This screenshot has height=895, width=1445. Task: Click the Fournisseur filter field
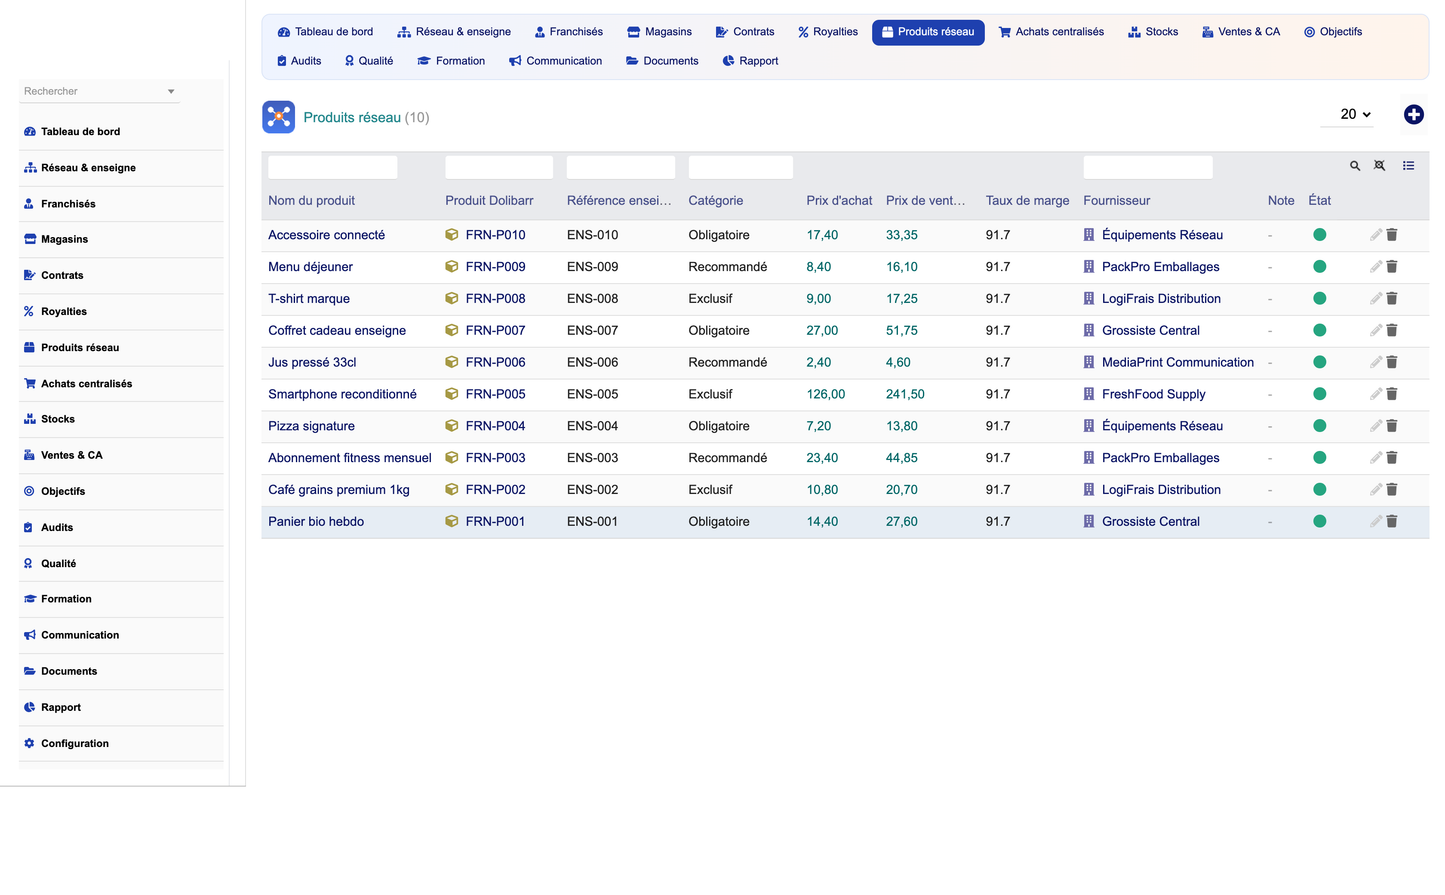coord(1148,167)
